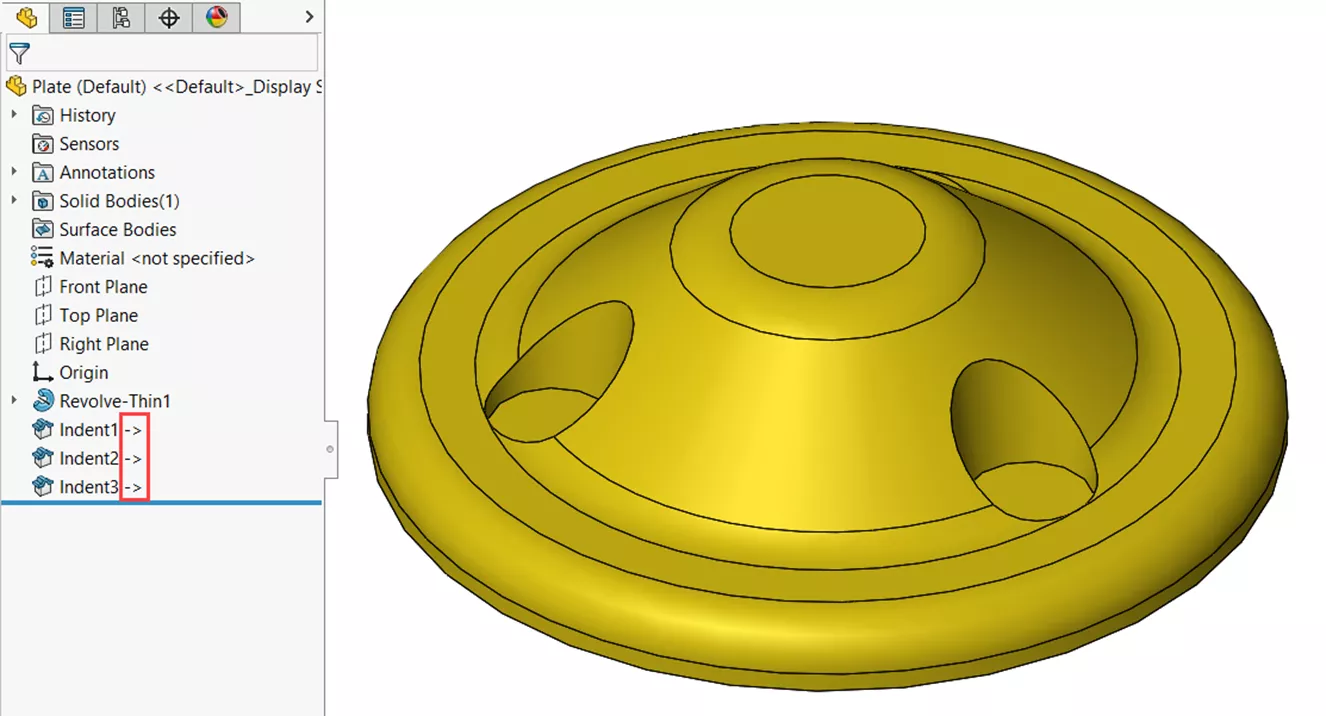The image size is (1326, 716).
Task: Click the Origin icon
Action: pos(42,372)
